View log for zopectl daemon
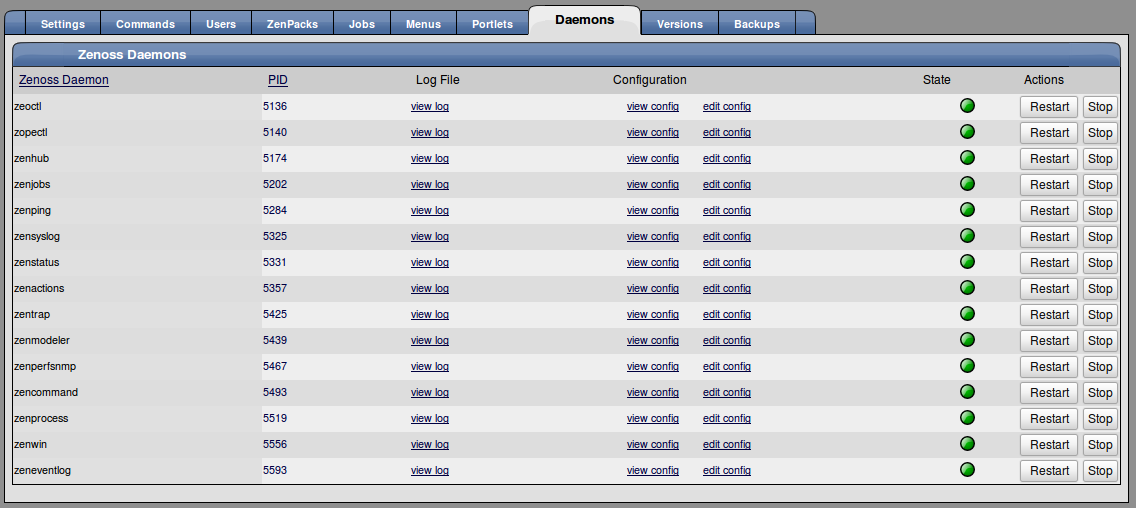 point(429,132)
